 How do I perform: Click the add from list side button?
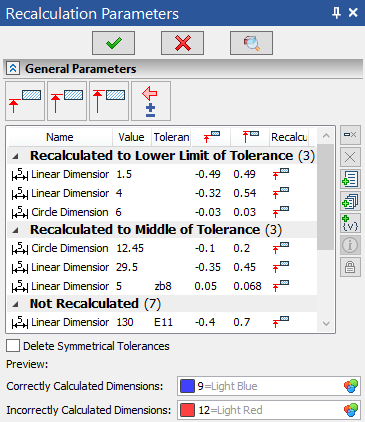[350, 179]
